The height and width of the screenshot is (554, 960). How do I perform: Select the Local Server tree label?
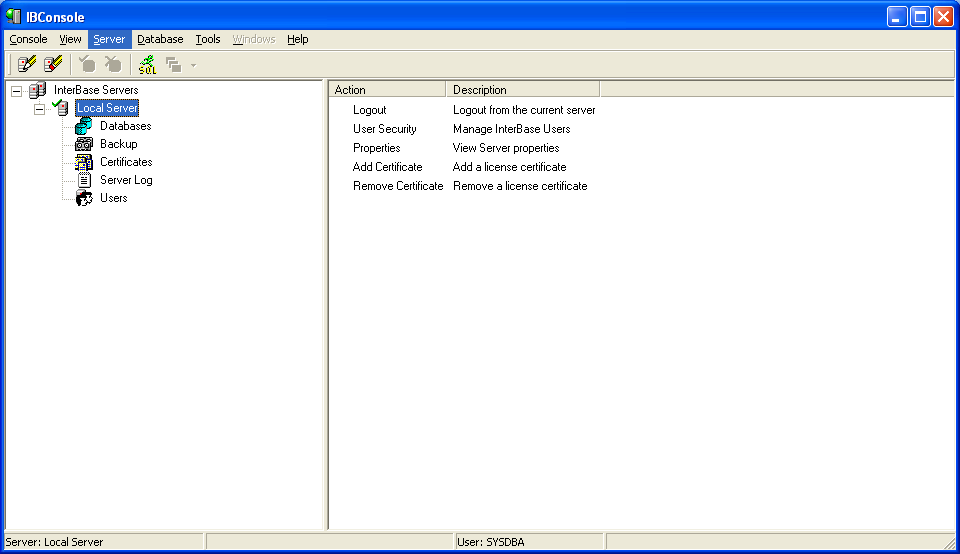click(107, 108)
